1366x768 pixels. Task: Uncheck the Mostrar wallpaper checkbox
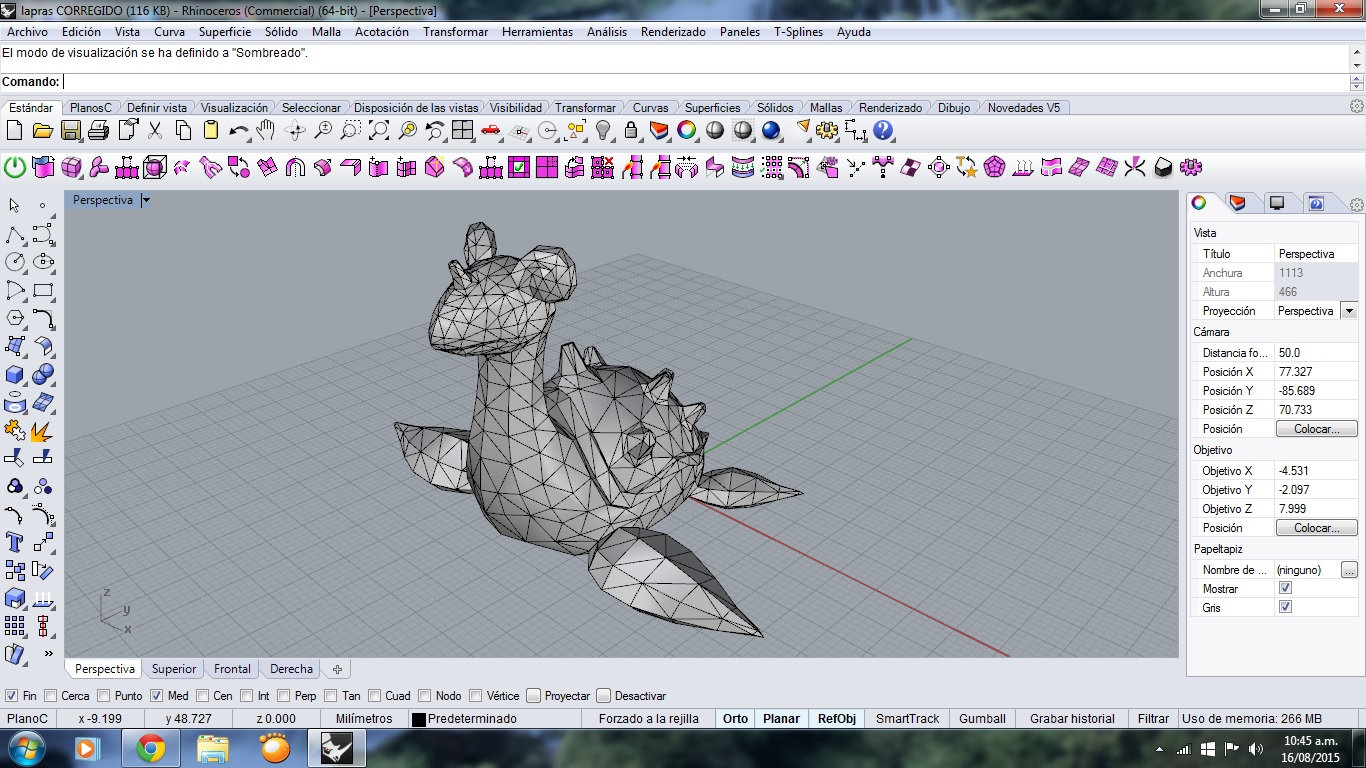pos(1286,588)
